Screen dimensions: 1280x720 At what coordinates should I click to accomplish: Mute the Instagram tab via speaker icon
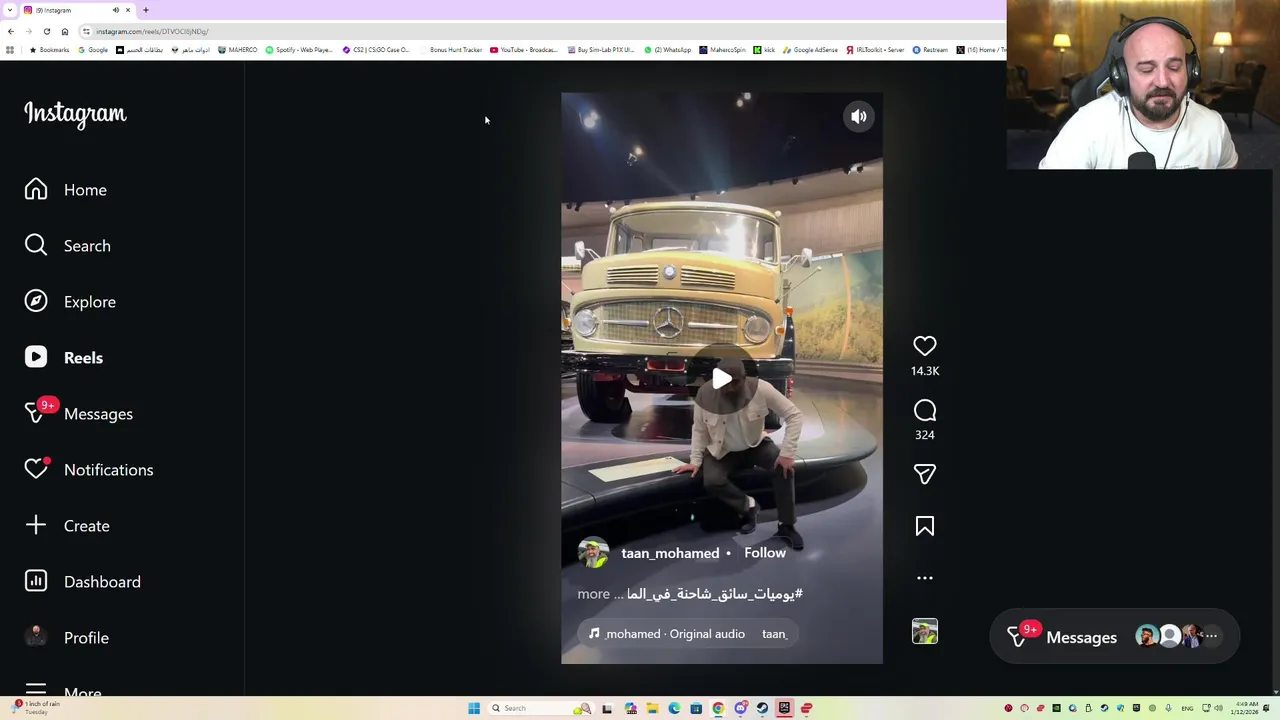tap(116, 10)
